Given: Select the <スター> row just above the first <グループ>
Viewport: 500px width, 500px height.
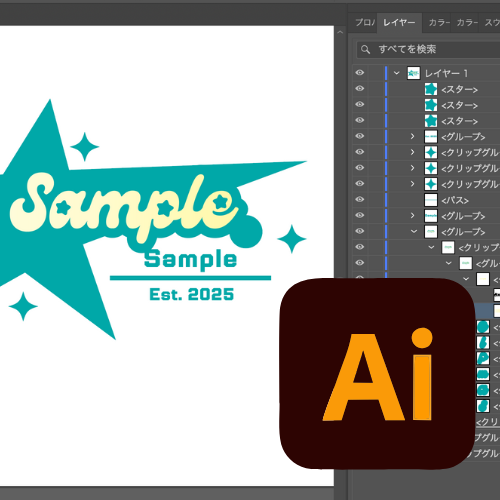Looking at the screenshot, I should (x=459, y=121).
